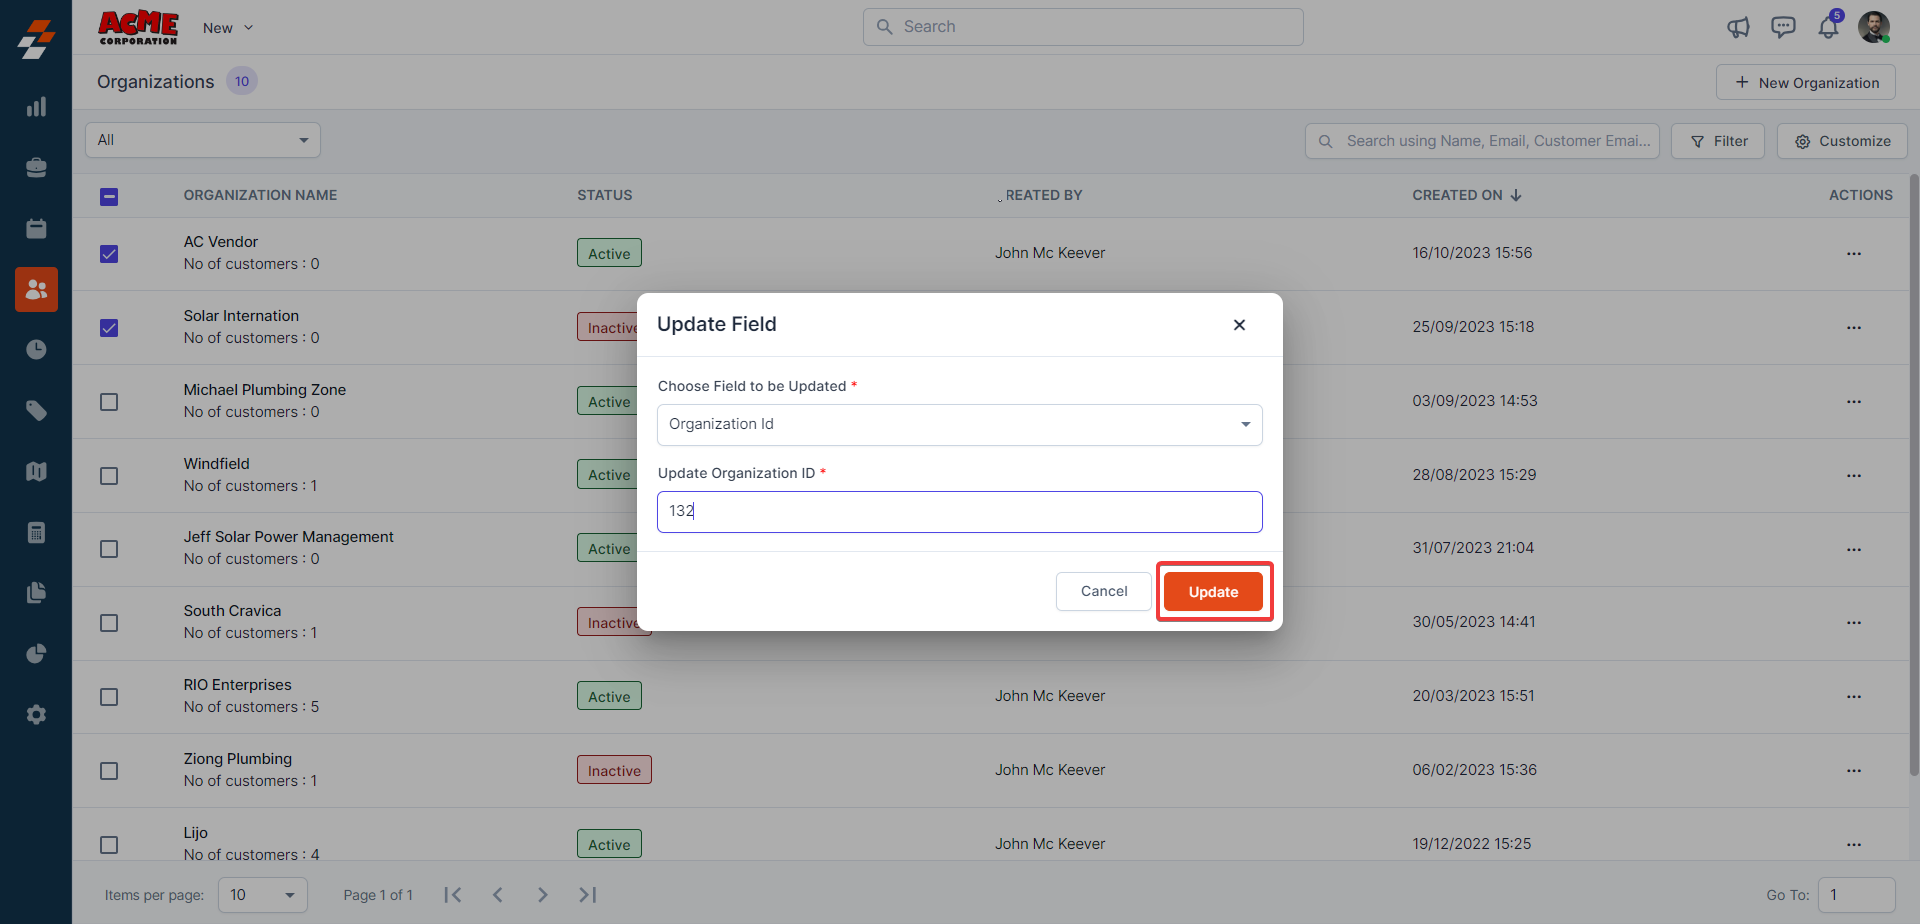This screenshot has height=924, width=1920.
Task: Check the Jeff Solar Power Management checkbox
Action: [109, 549]
